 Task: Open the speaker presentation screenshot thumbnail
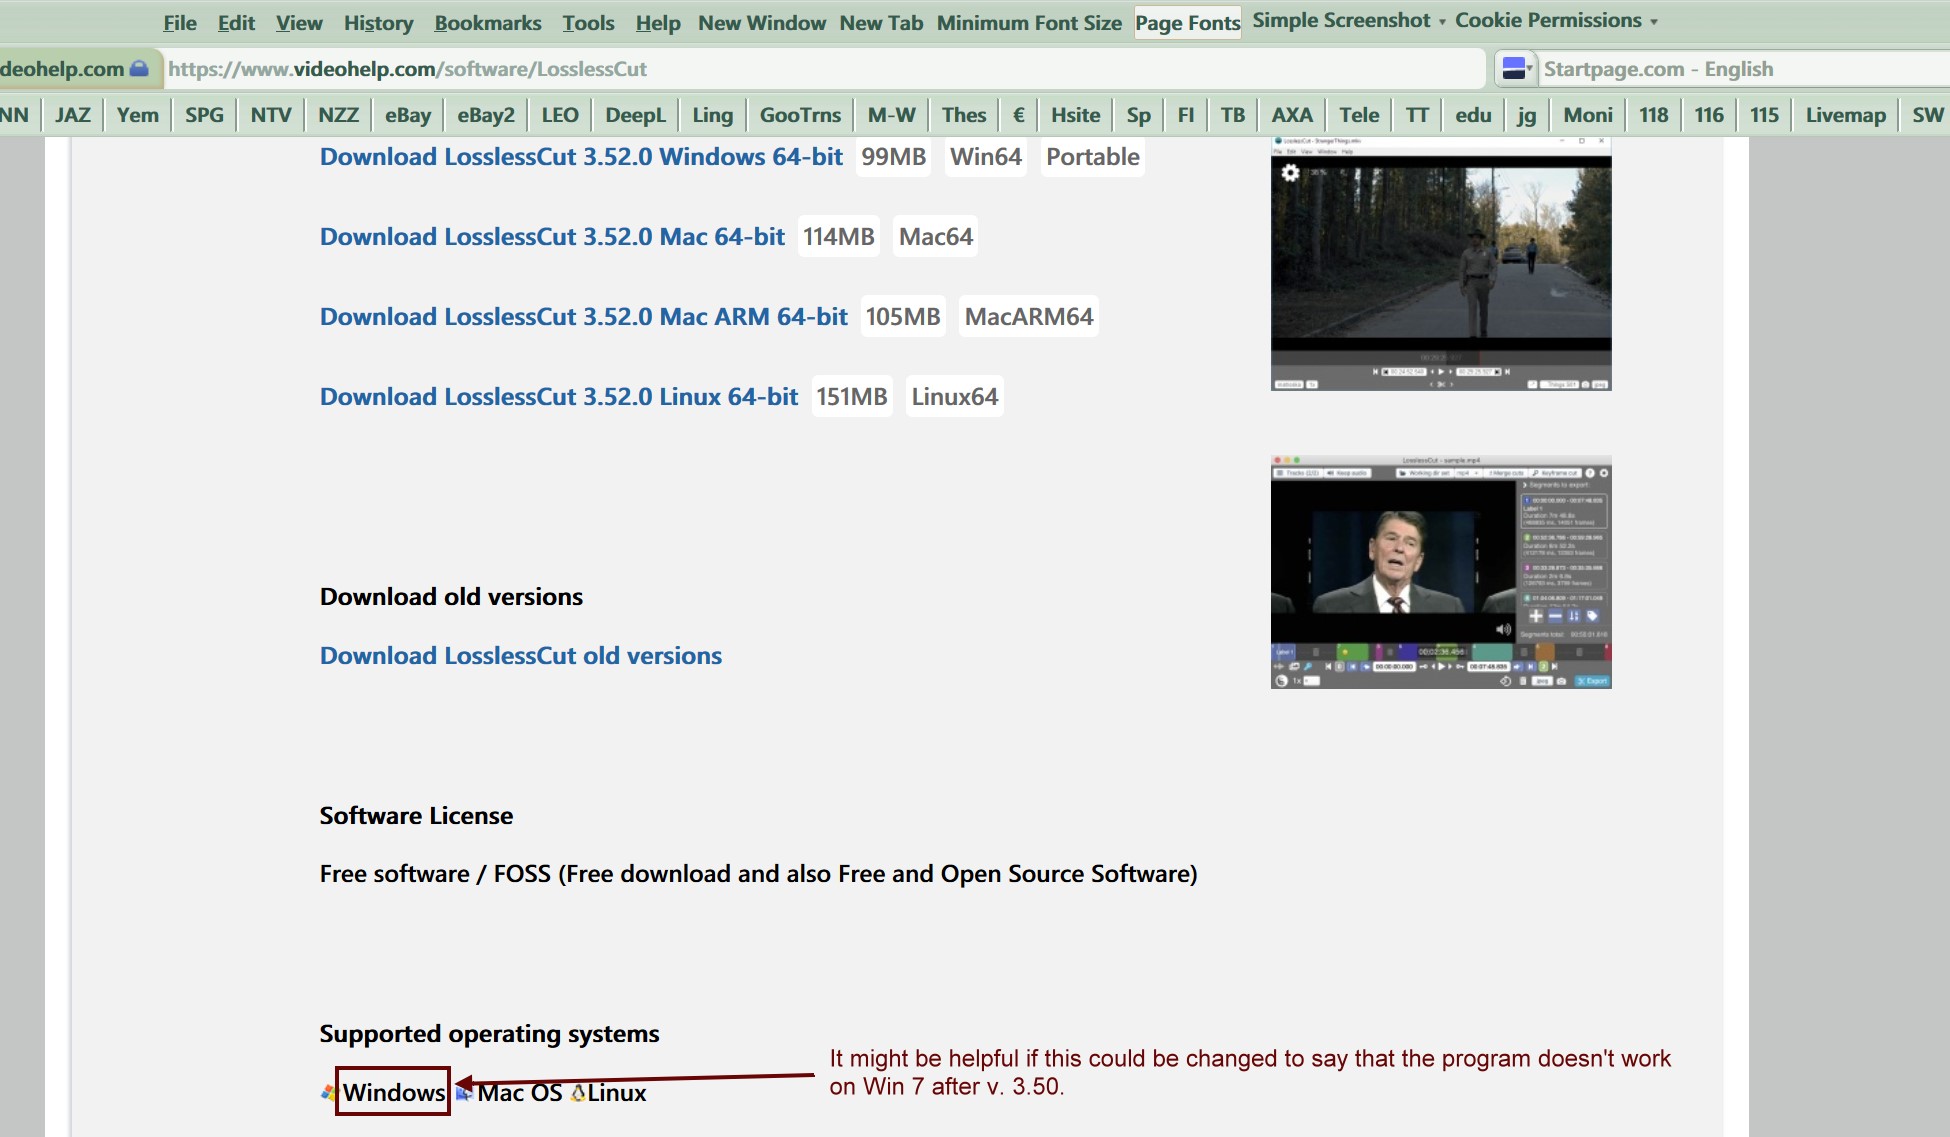coord(1440,572)
